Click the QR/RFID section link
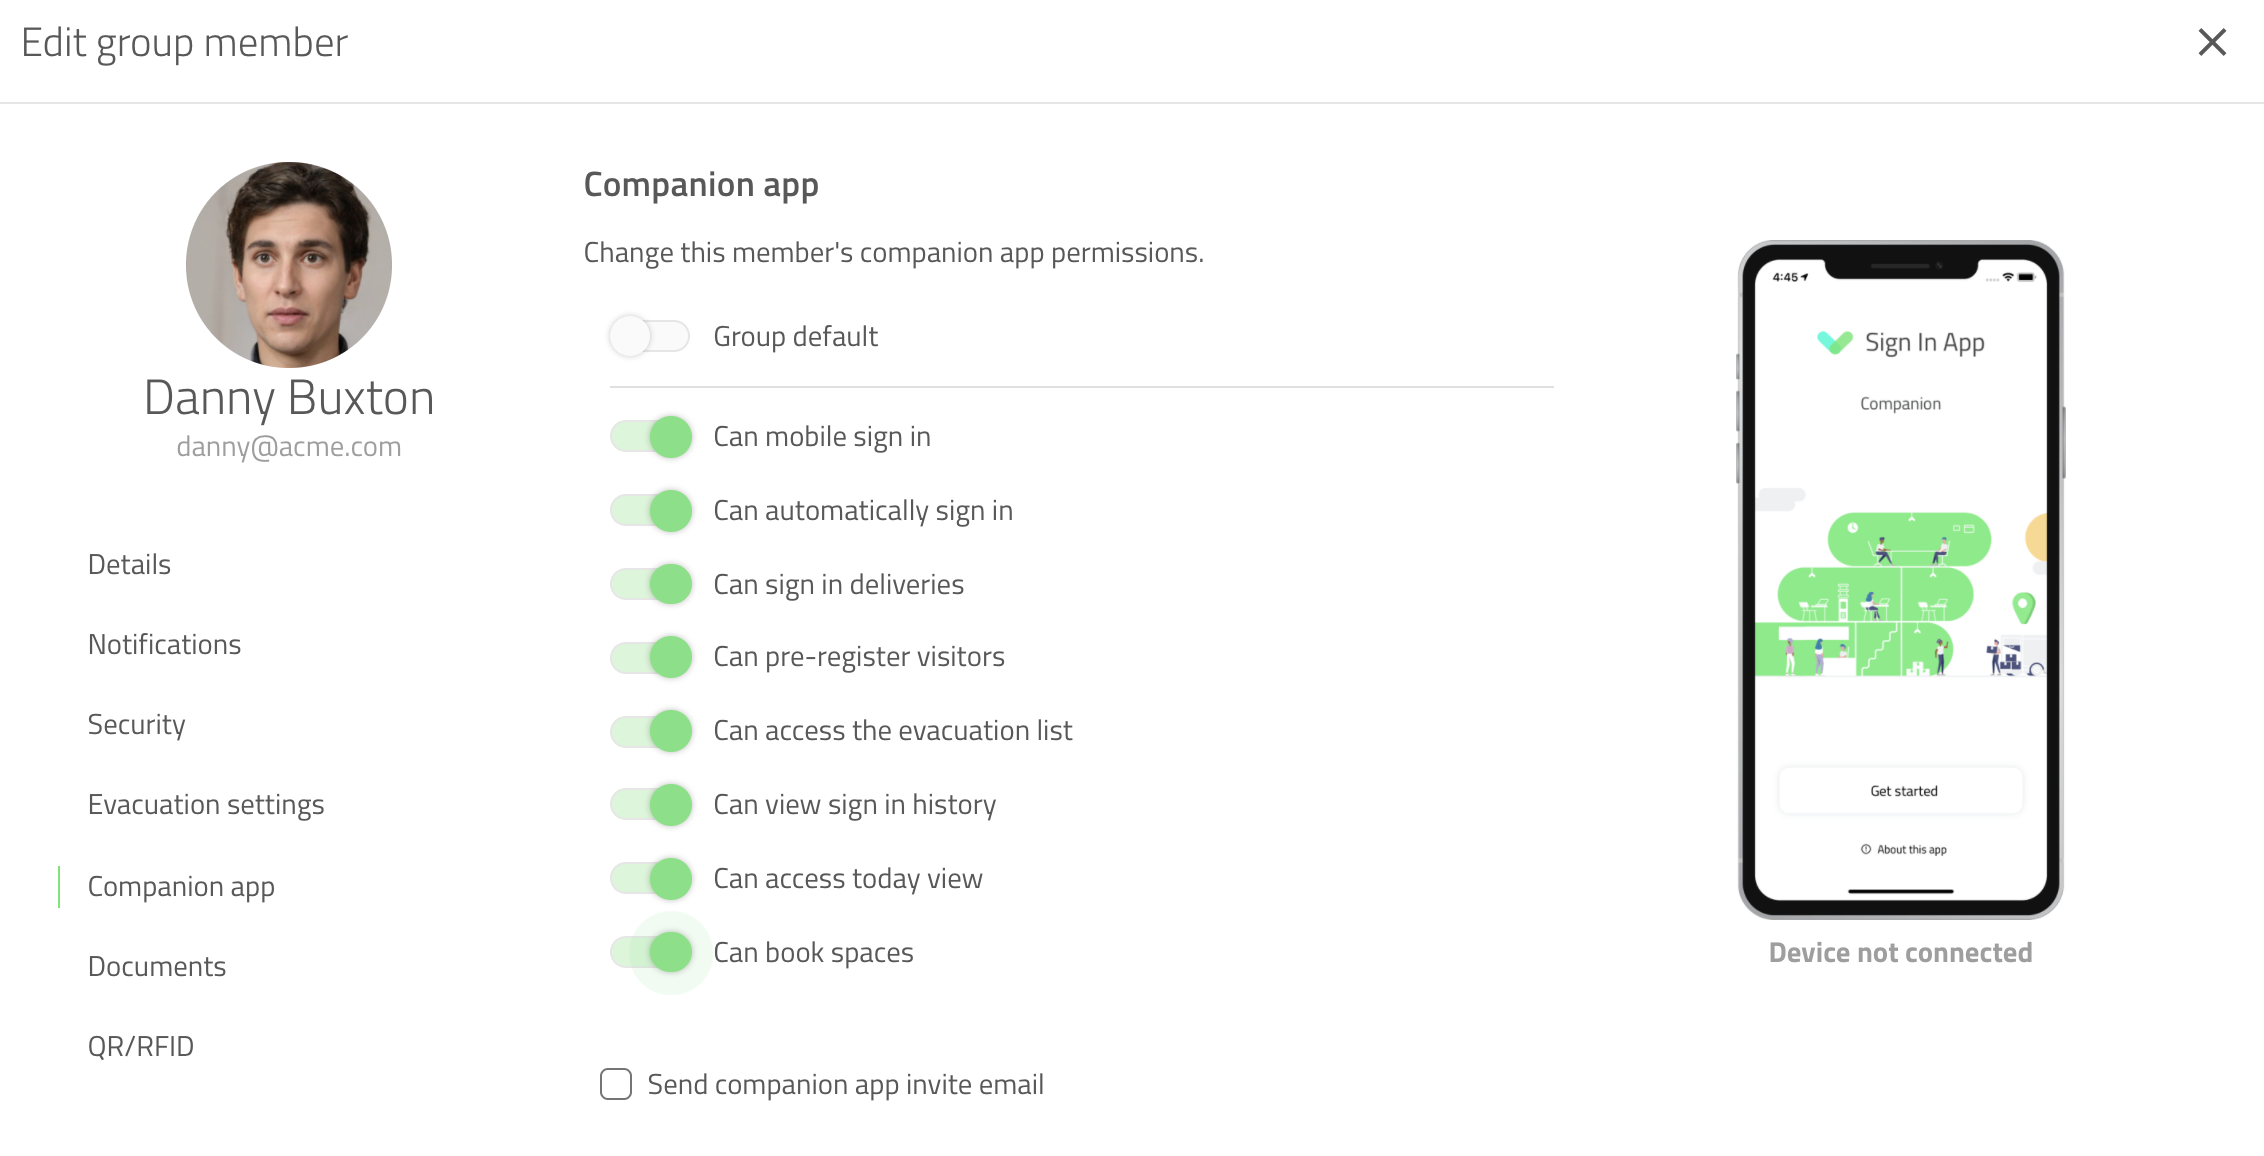Screen dimensions: 2264x1156 (x=139, y=1045)
